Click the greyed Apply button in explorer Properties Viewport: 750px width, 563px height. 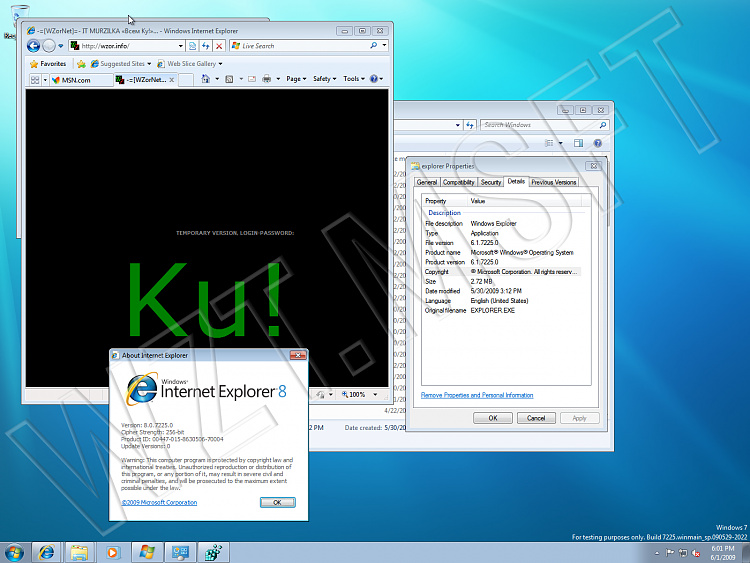[580, 418]
